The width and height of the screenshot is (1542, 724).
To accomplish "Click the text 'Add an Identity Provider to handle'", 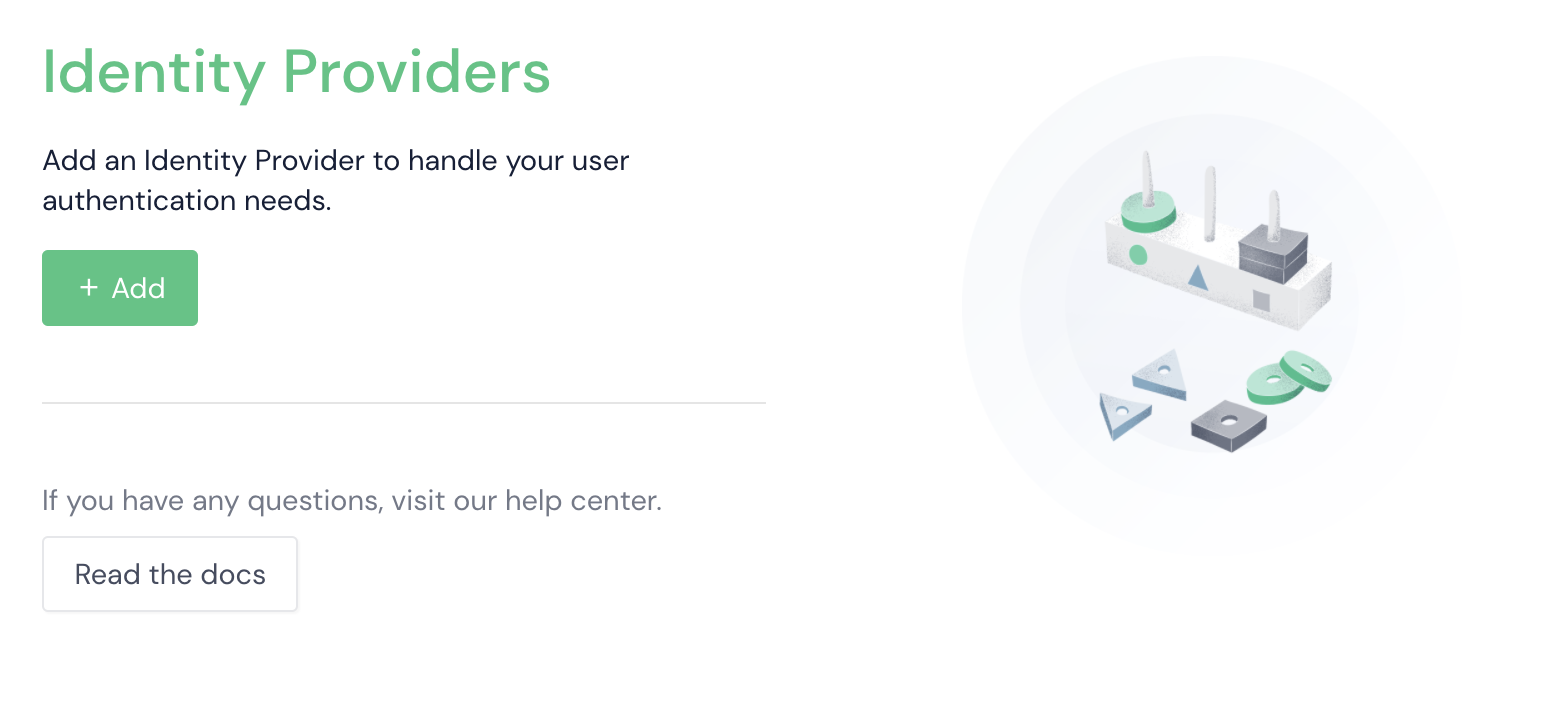I will pos(272,160).
